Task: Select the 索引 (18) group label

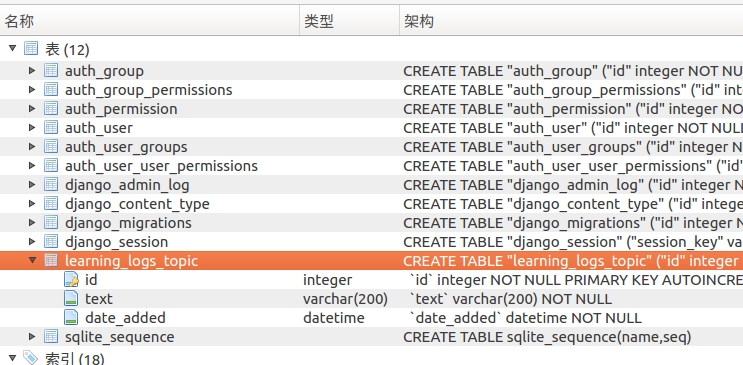Action: click(74, 358)
